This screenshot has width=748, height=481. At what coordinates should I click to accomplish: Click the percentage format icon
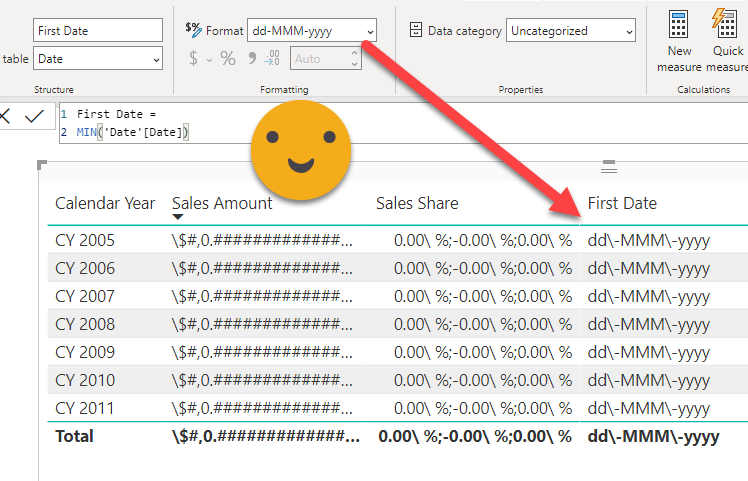[228, 59]
